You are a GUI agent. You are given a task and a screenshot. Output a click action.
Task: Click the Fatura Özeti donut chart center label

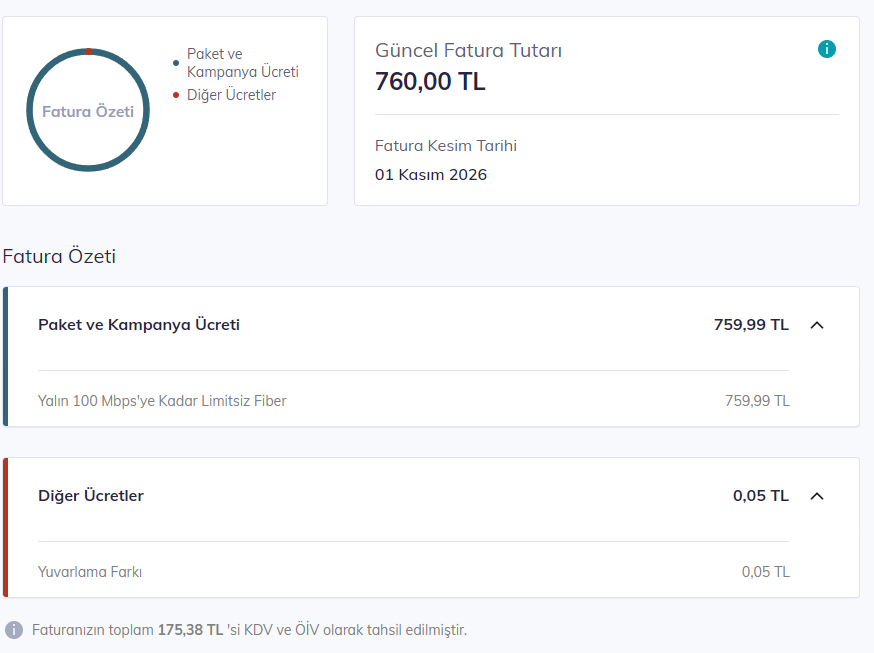pyautogui.click(x=88, y=111)
